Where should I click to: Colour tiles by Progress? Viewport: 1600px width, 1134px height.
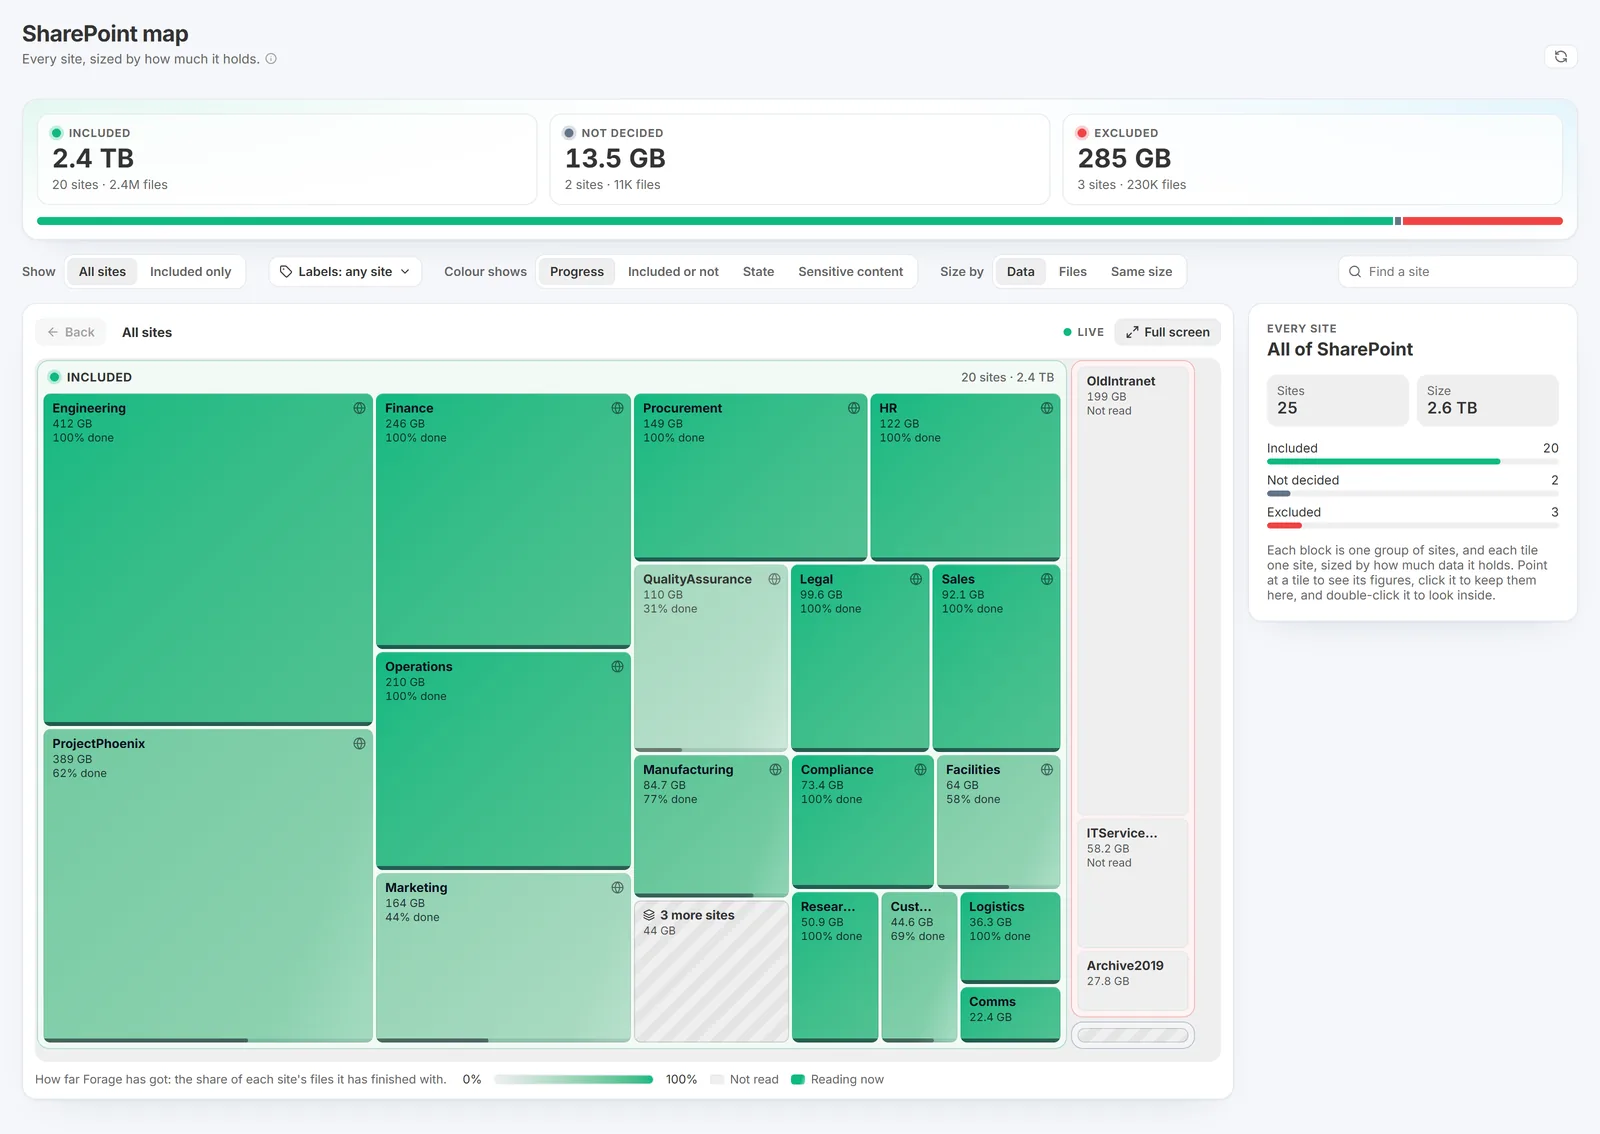click(x=577, y=271)
